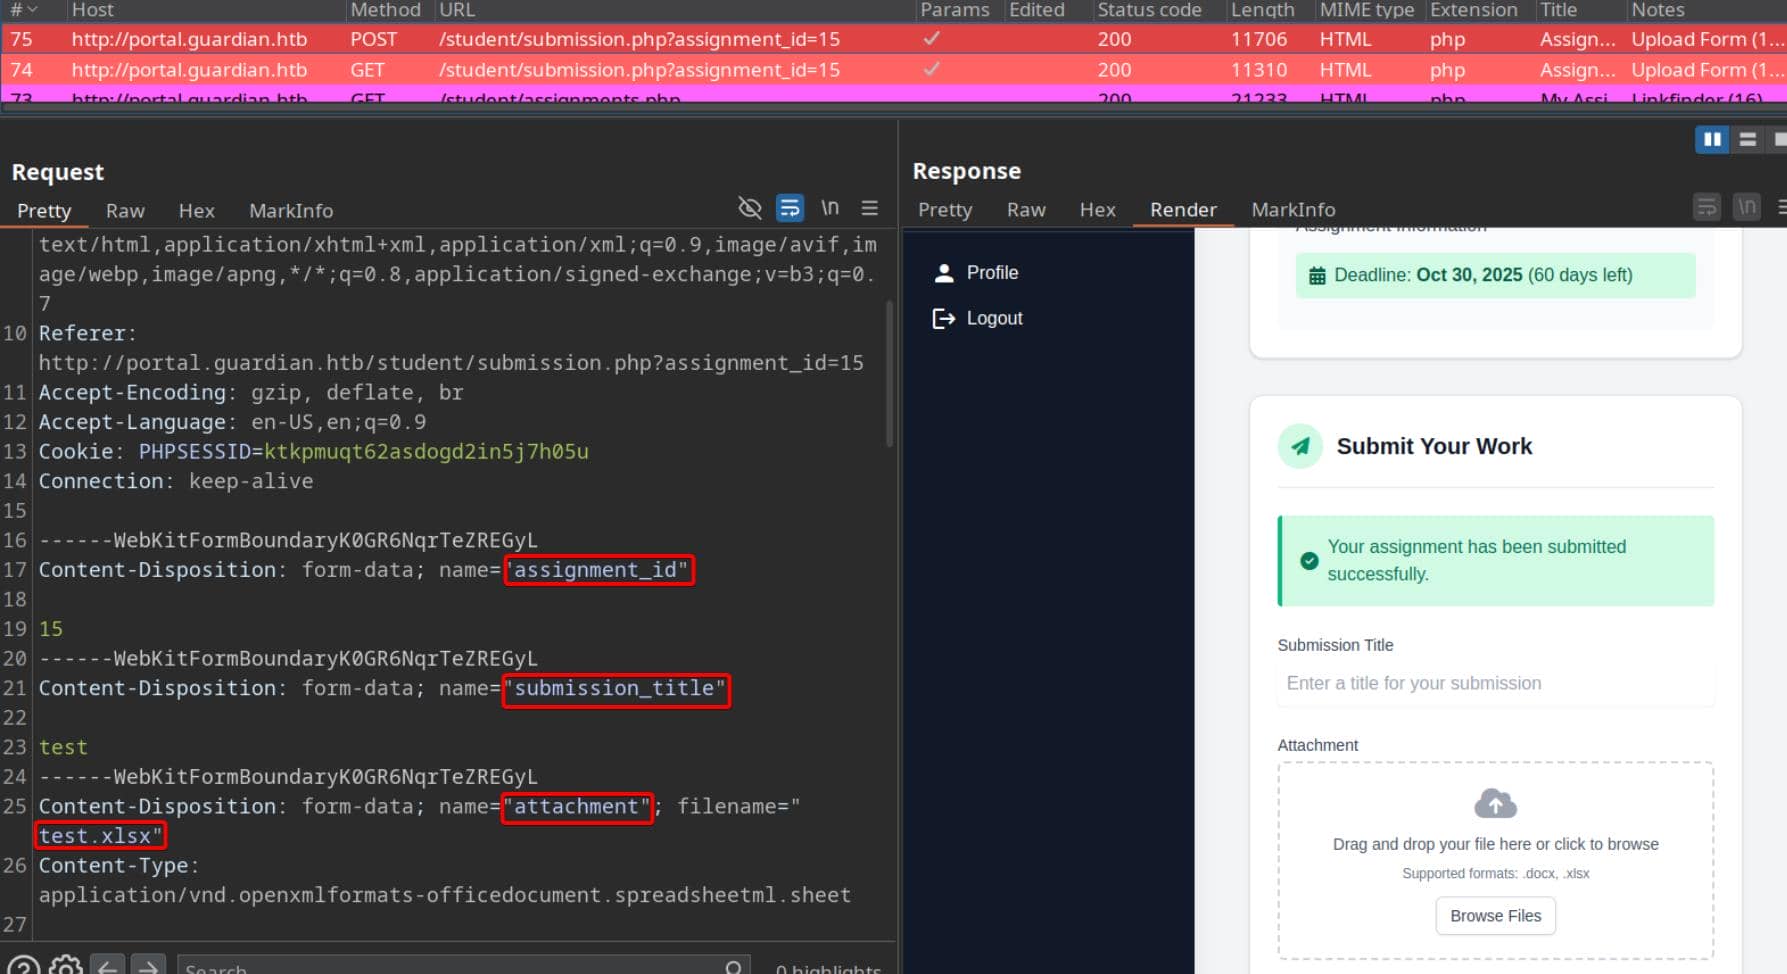Switch to Raw tab in Response
This screenshot has width=1787, height=974.
coord(1026,210)
